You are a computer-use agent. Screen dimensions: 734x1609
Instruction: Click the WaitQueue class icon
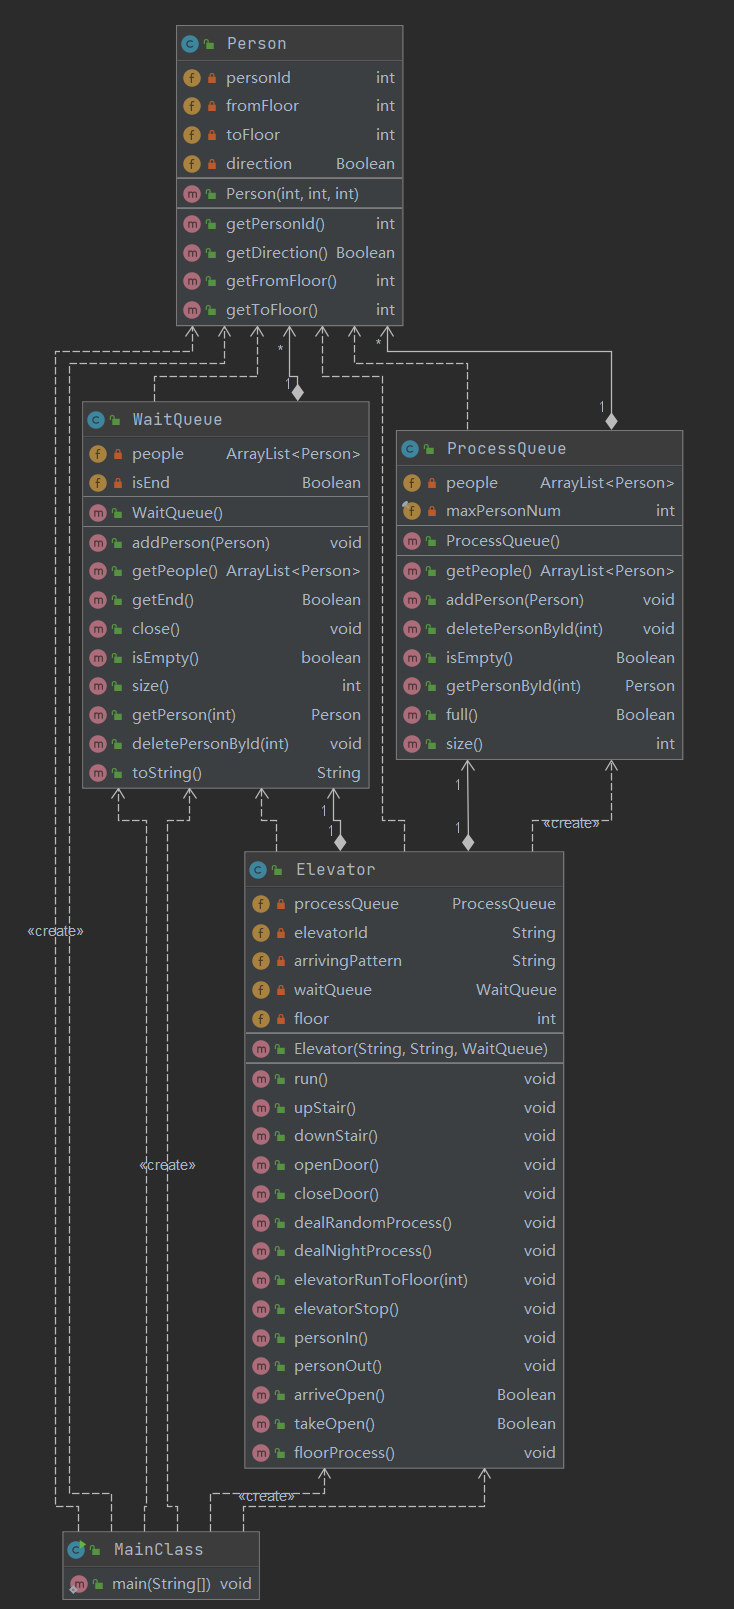tap(96, 420)
